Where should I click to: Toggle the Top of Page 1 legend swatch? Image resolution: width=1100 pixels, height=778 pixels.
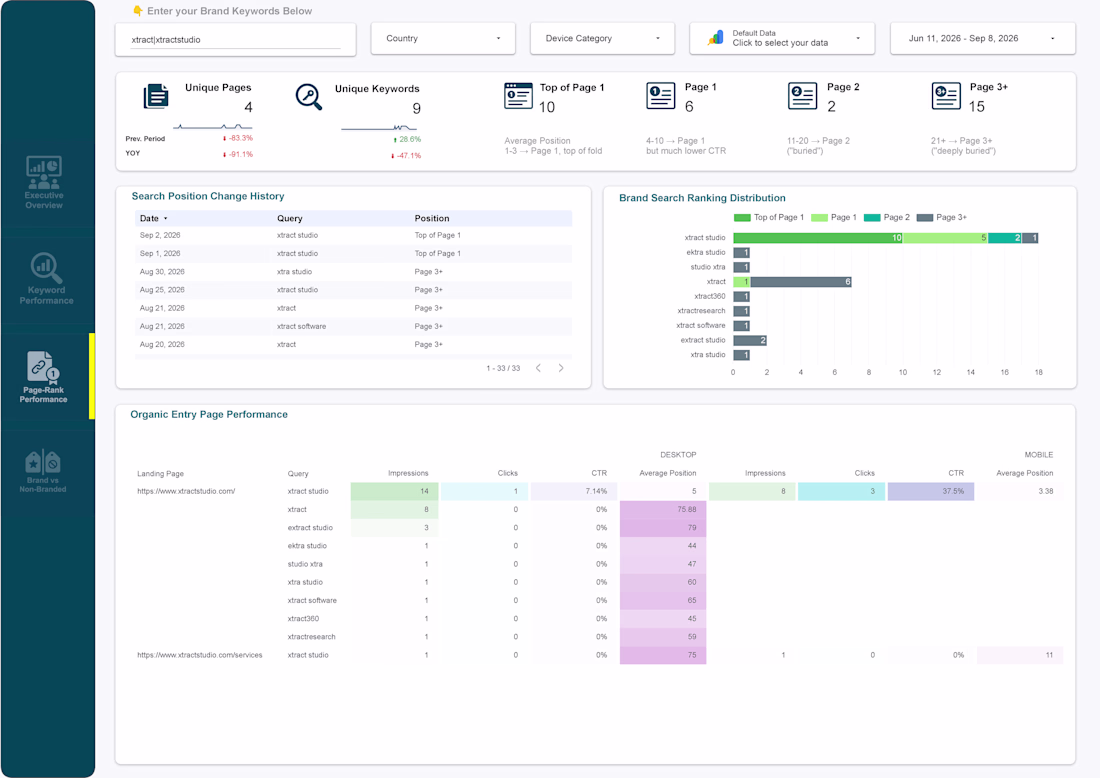tap(742, 217)
